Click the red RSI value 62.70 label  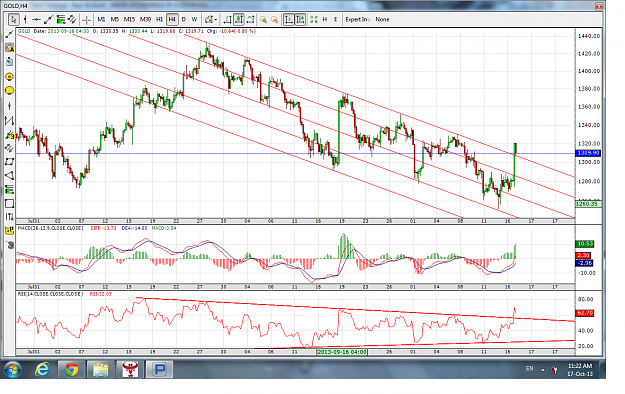pyautogui.click(x=586, y=313)
